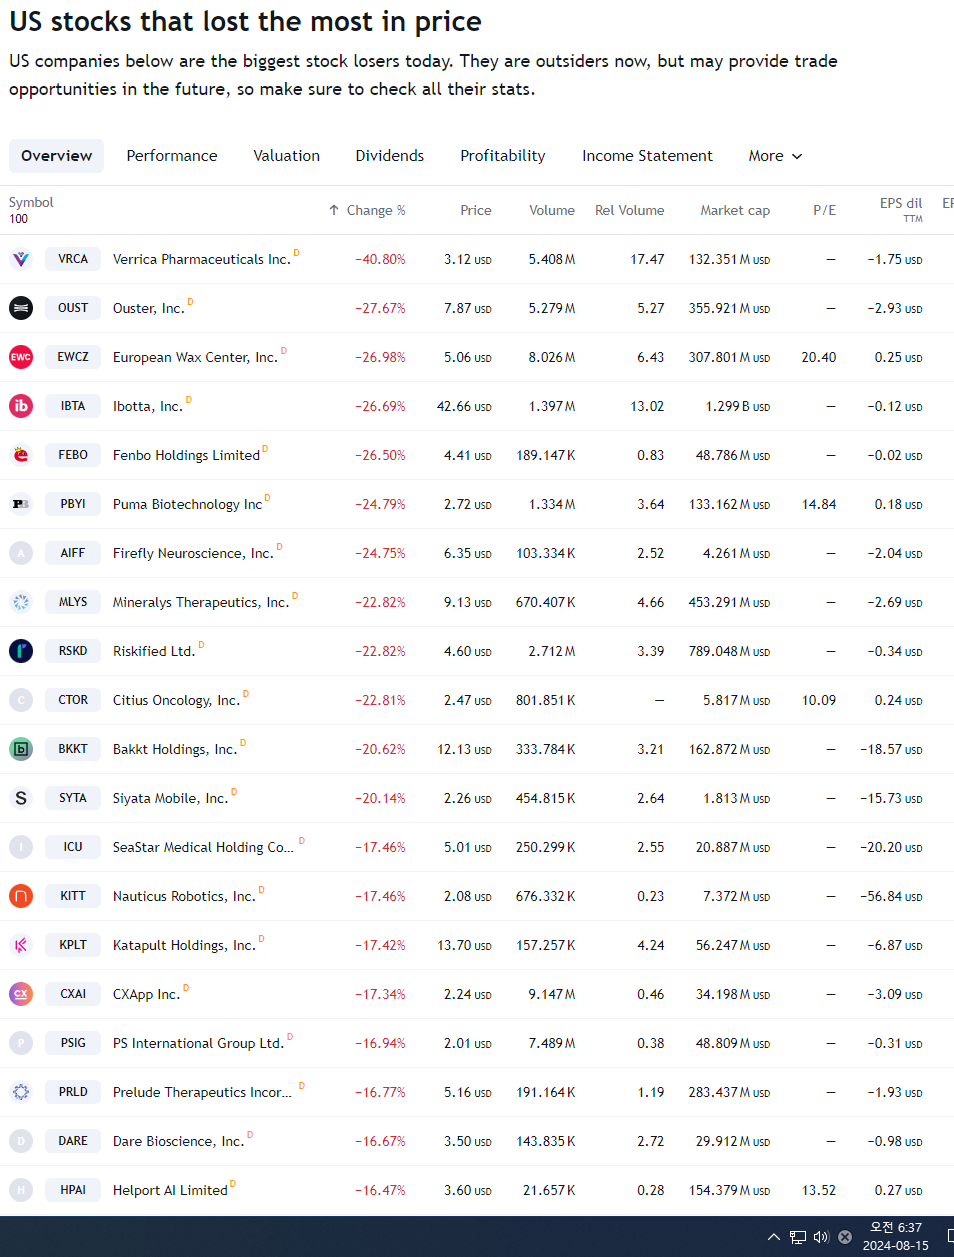Open the VRCA ticker link
This screenshot has width=954, height=1257.
point(73,259)
